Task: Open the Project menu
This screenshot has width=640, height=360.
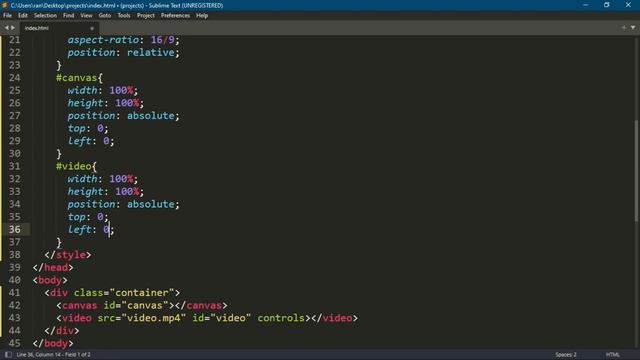Action: [x=146, y=16]
